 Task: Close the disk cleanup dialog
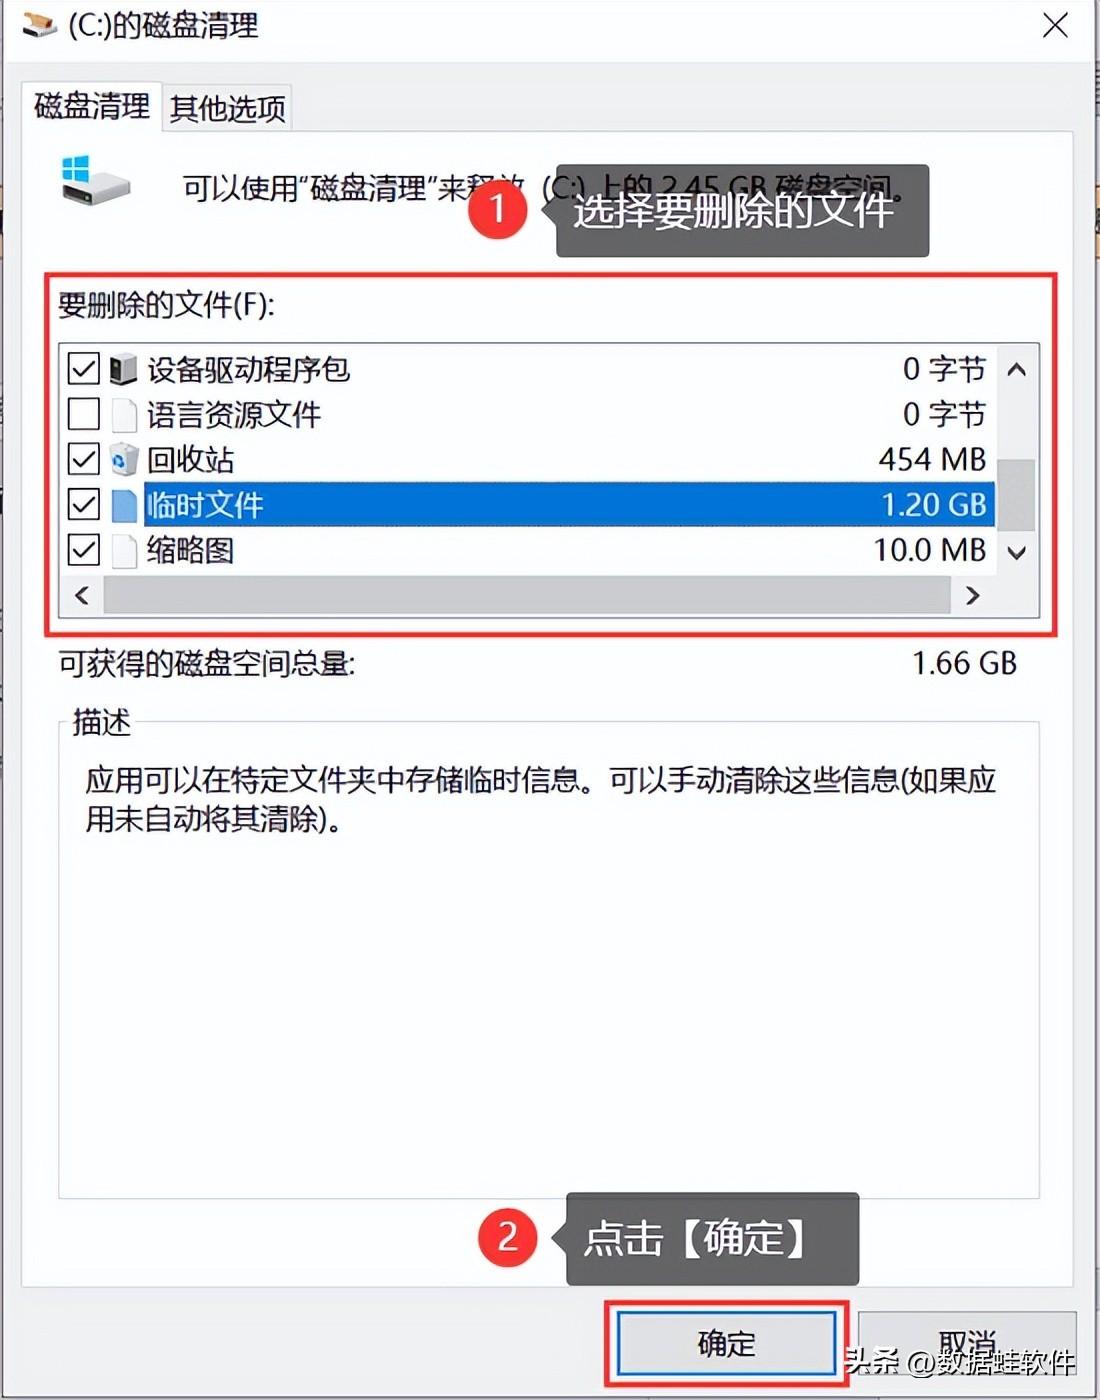[1055, 25]
